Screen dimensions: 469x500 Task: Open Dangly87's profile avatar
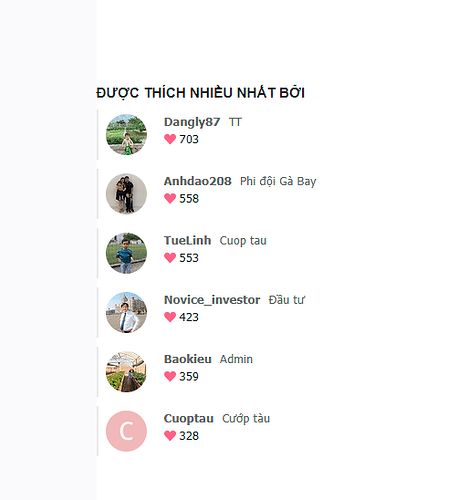coord(126,134)
